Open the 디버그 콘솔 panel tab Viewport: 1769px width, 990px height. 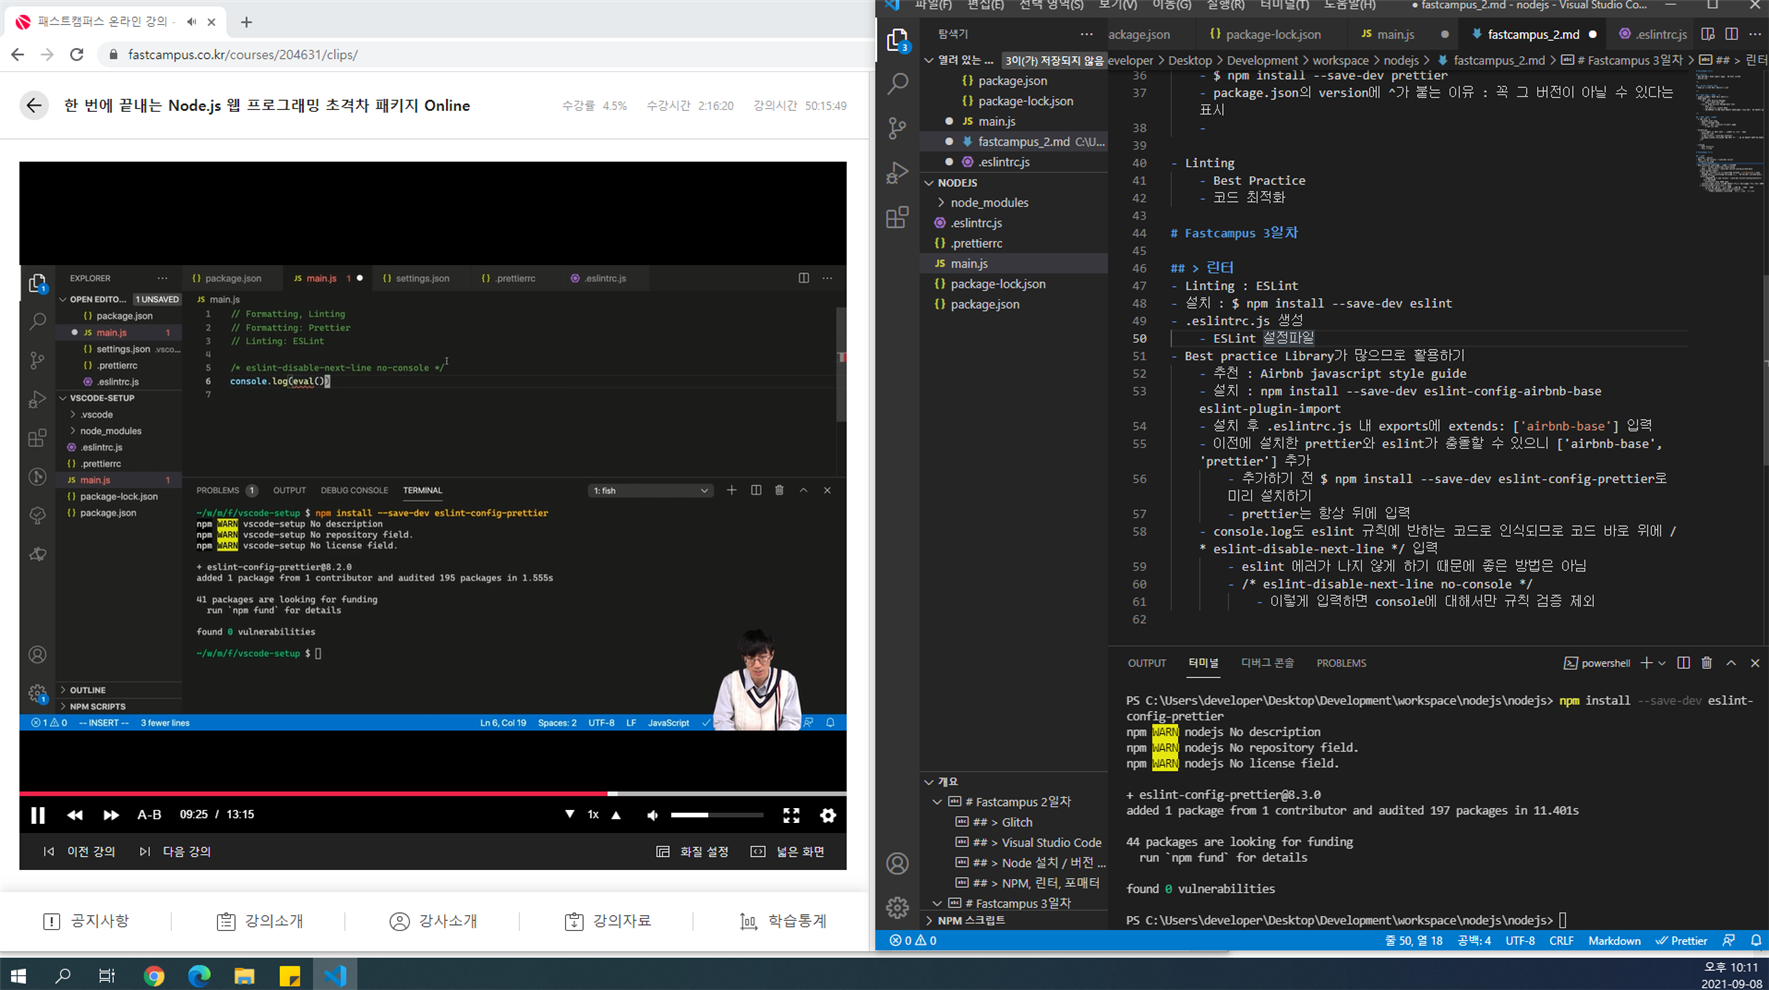(x=1267, y=663)
